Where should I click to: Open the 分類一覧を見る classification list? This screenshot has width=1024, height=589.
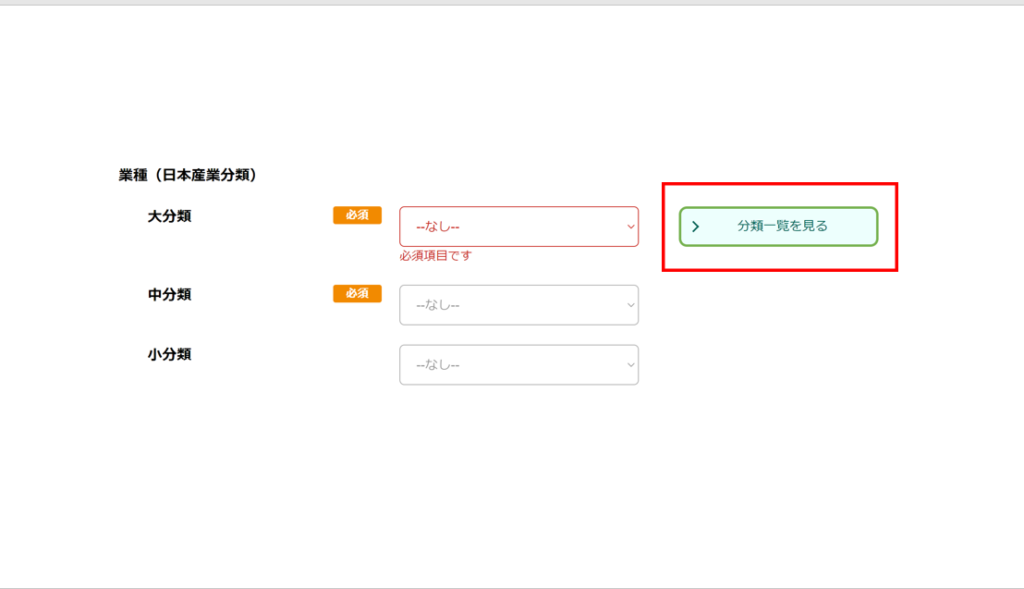coord(778,227)
